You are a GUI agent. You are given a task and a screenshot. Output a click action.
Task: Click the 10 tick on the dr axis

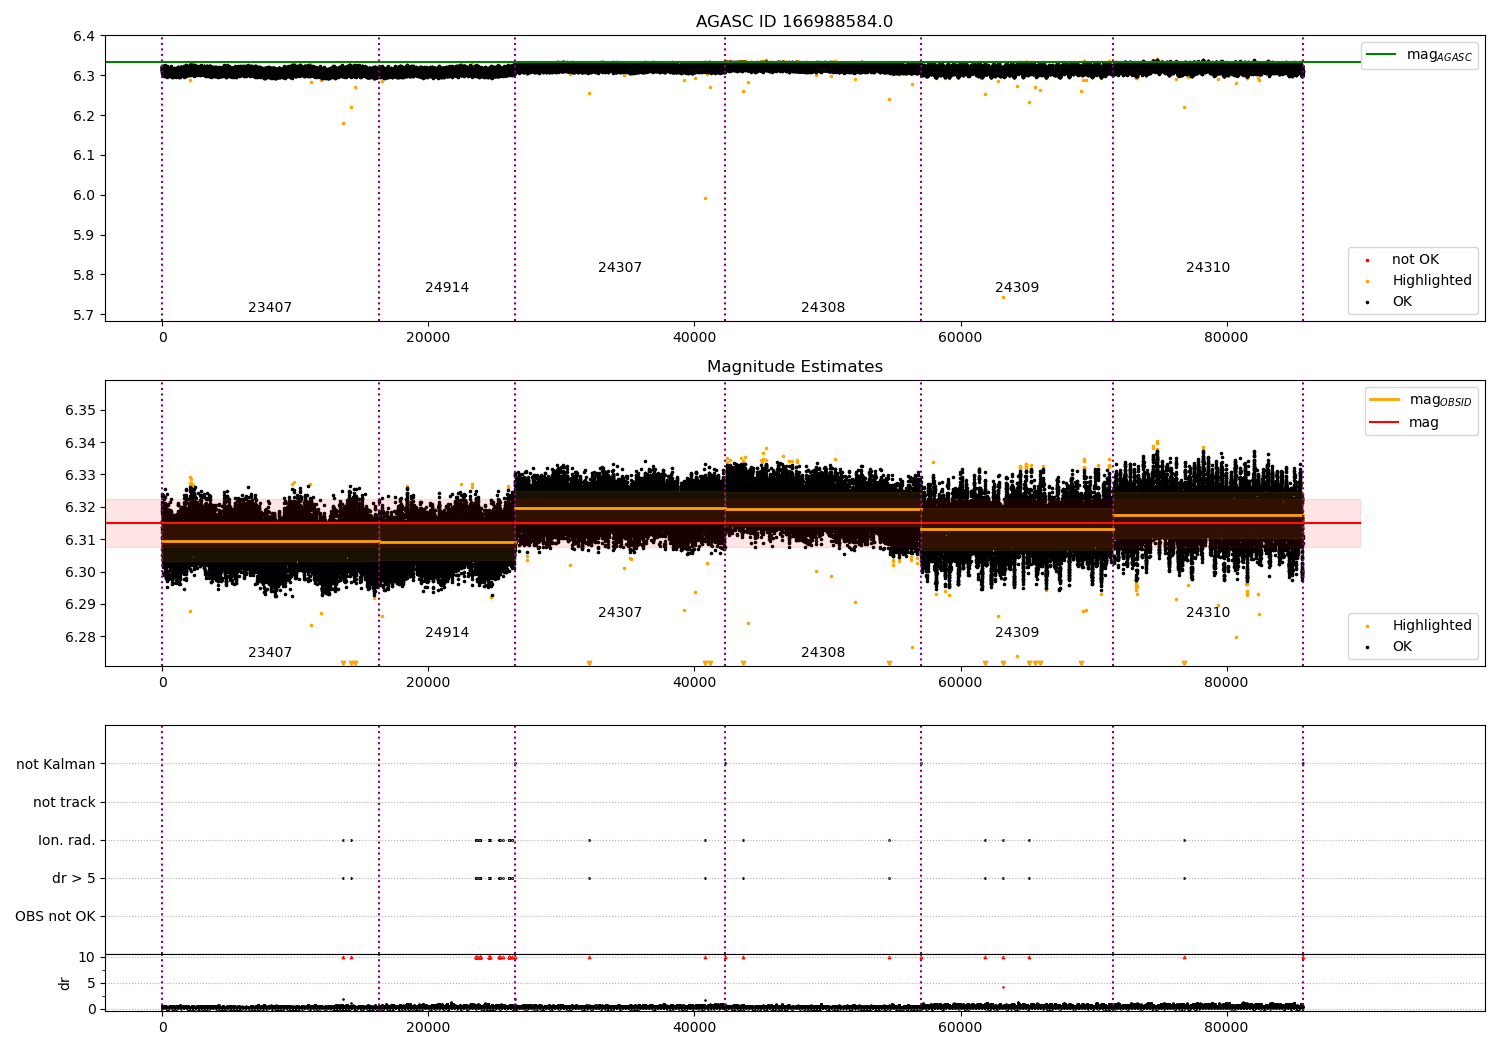pos(87,958)
